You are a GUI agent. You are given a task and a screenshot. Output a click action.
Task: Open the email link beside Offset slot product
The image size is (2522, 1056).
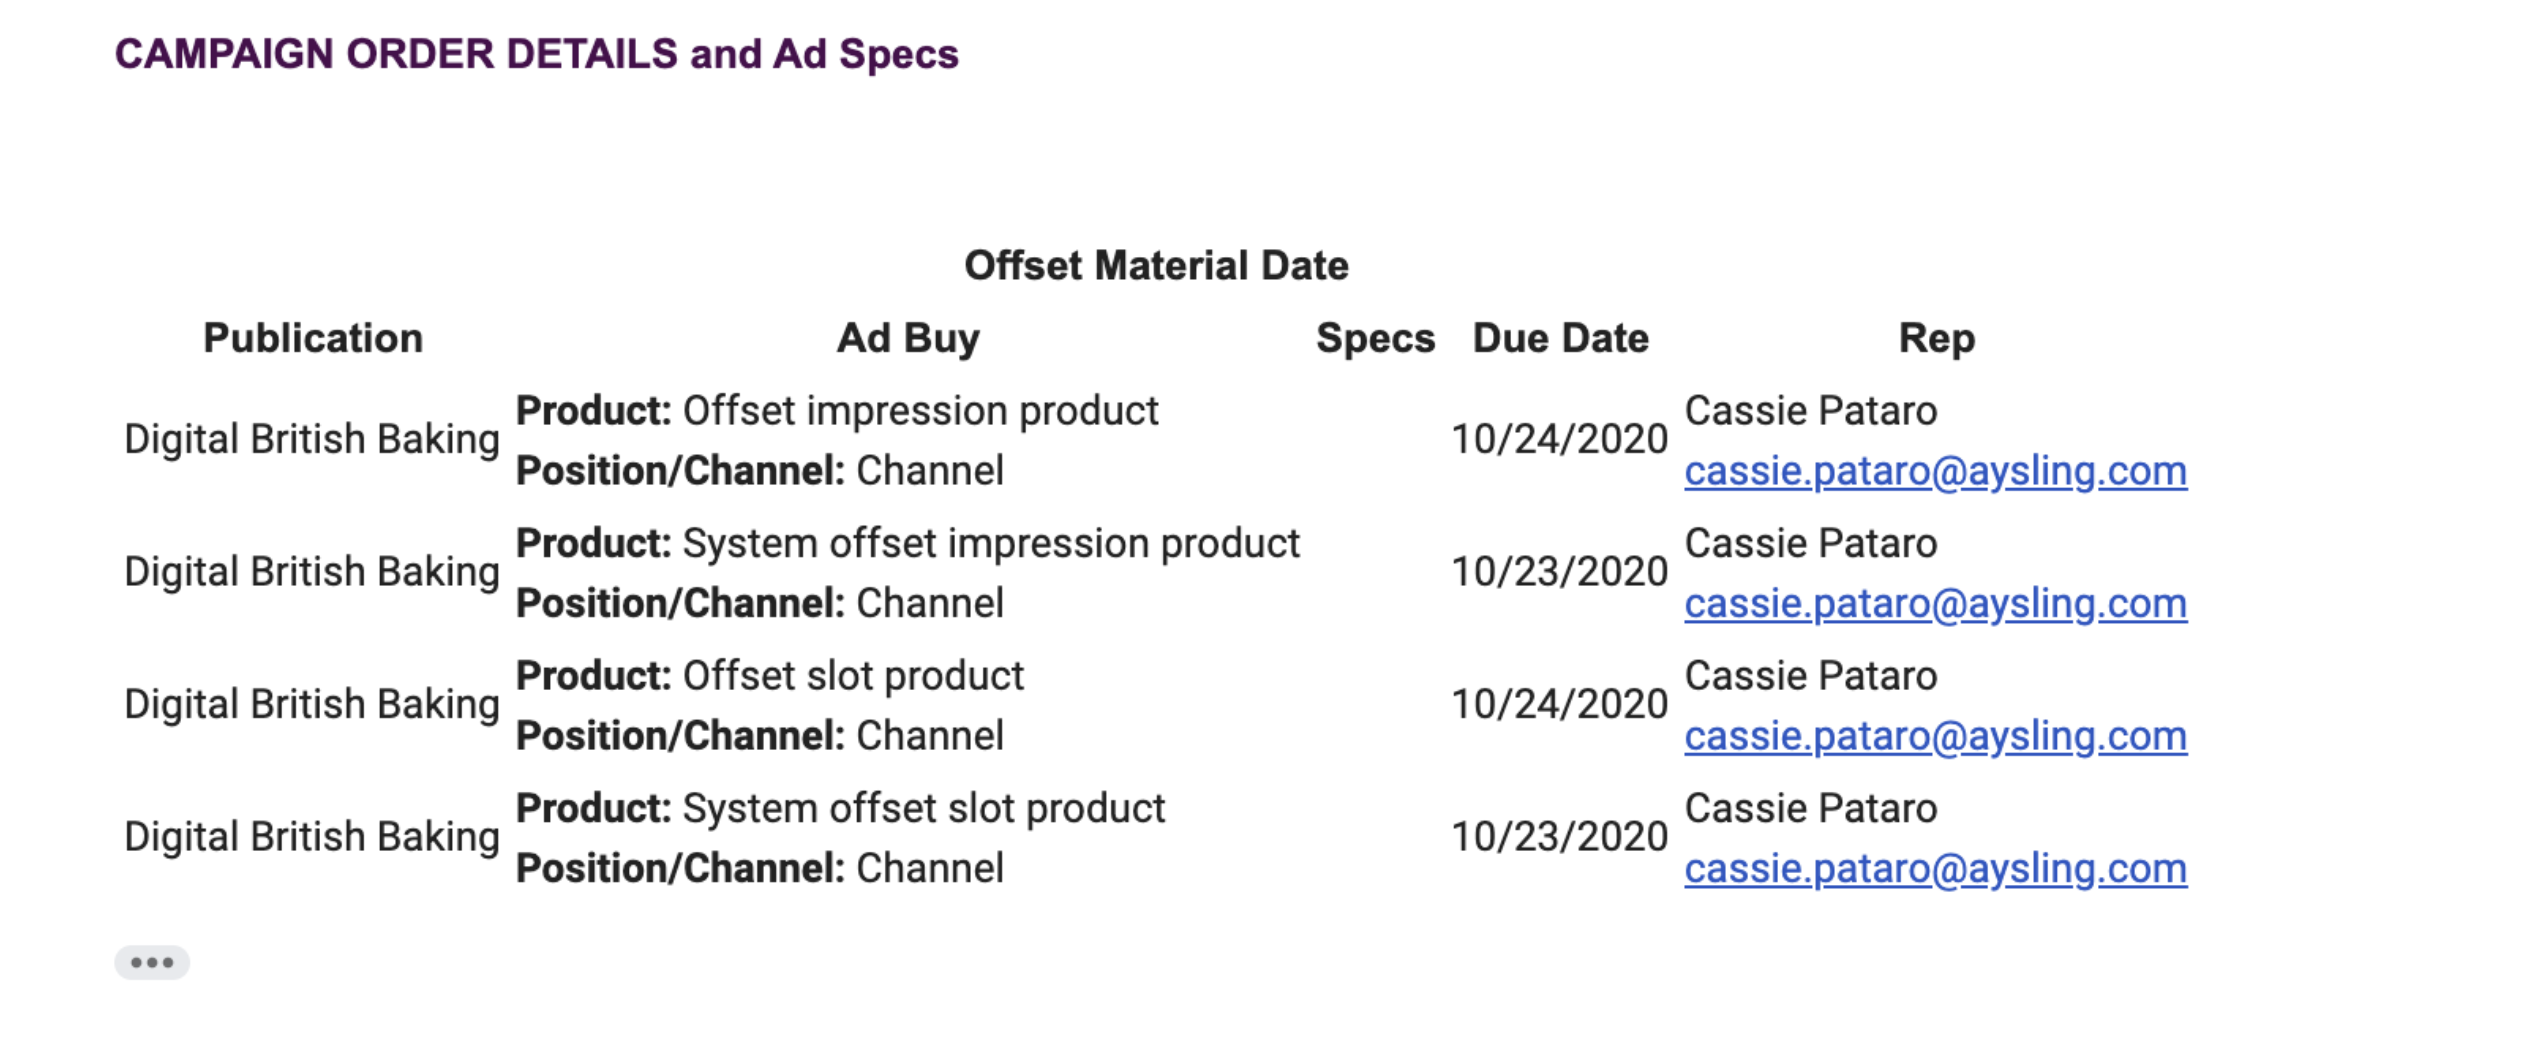1934,736
